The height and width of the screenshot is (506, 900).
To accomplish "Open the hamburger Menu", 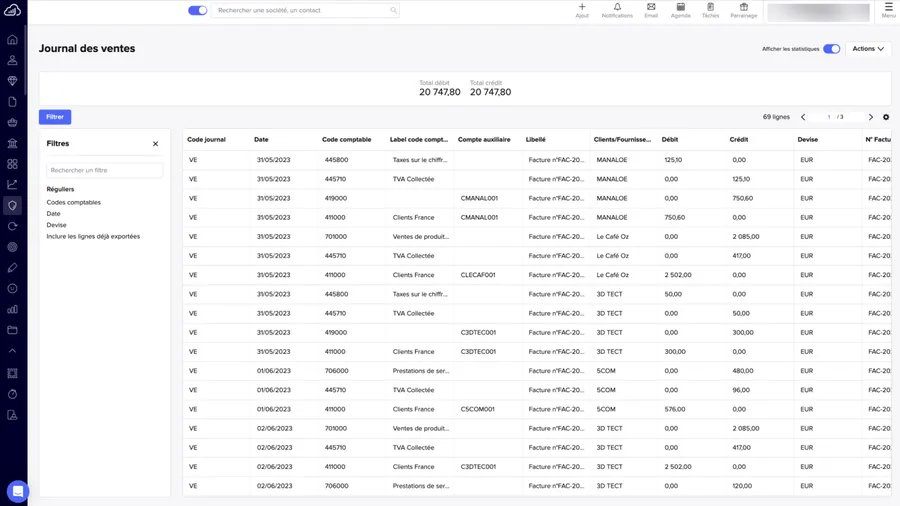I will coord(888,9).
